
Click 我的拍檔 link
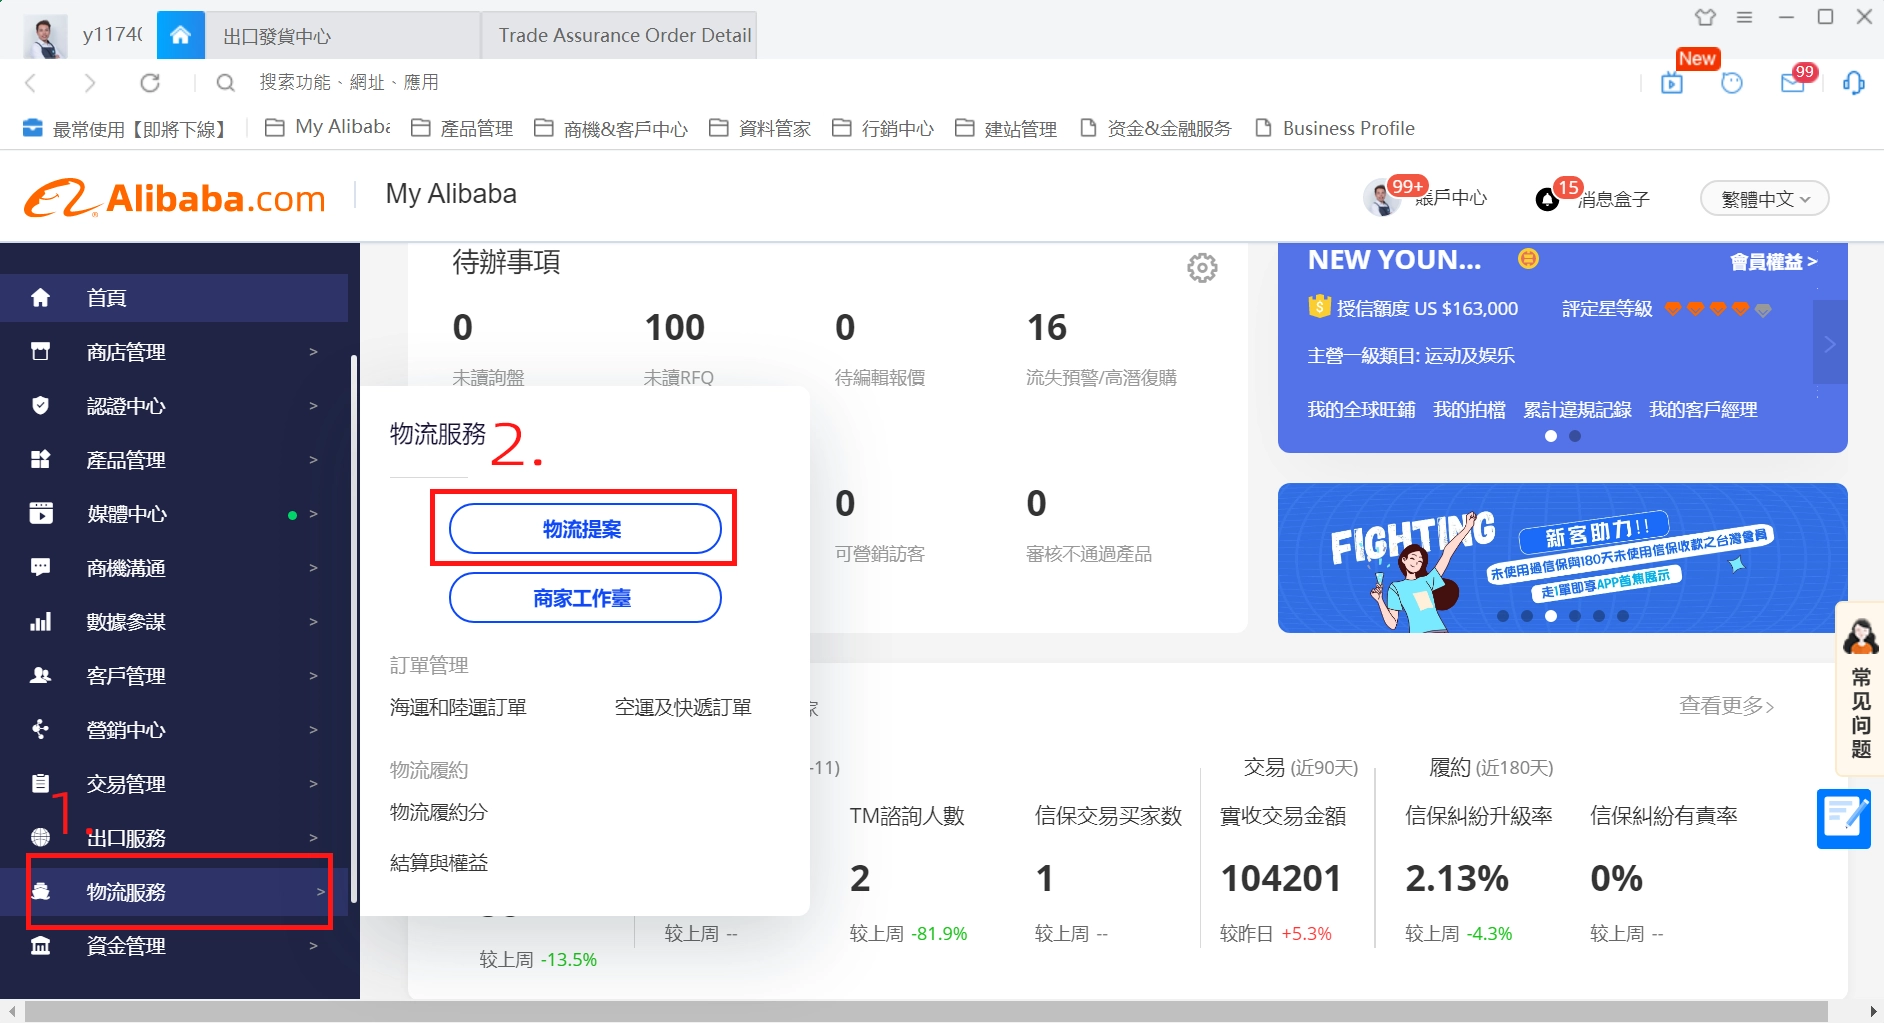(x=1469, y=409)
